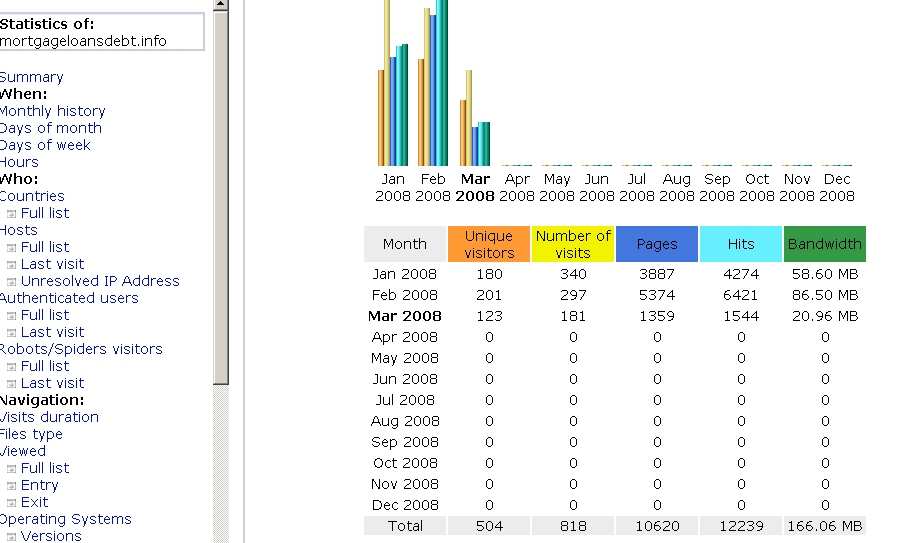The width and height of the screenshot is (920, 543).
Task: Open Versions under Operating Systems
Action: tap(51, 536)
